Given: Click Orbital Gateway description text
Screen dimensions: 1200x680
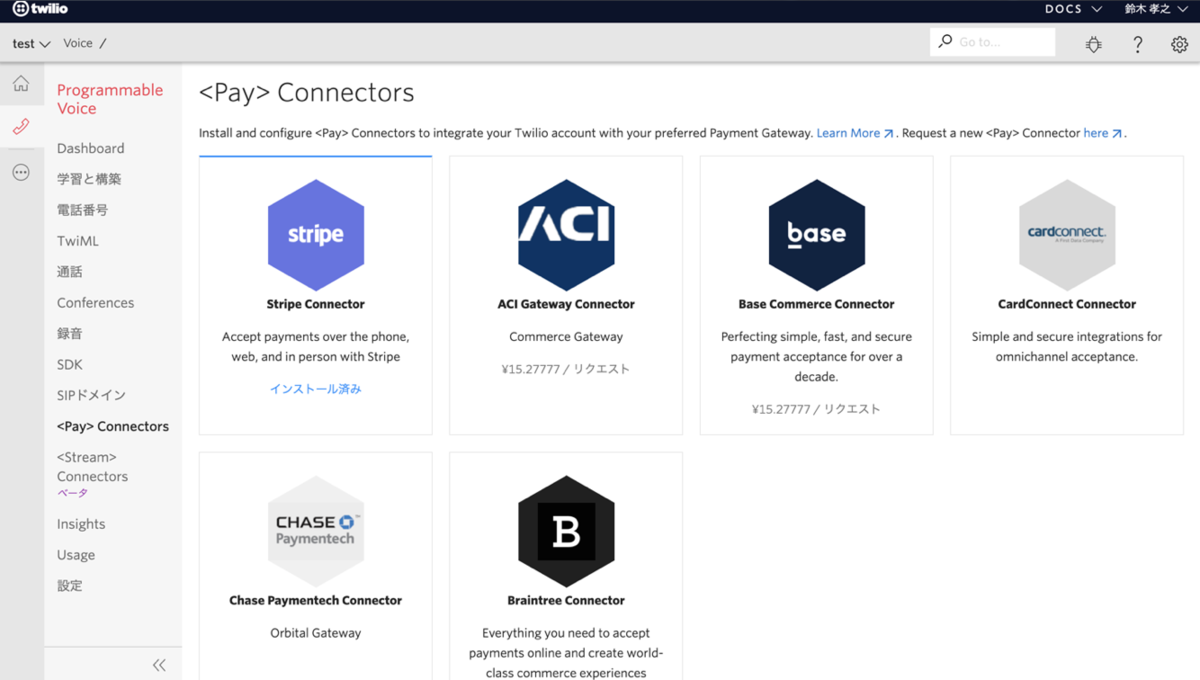Looking at the screenshot, I should click(x=316, y=633).
